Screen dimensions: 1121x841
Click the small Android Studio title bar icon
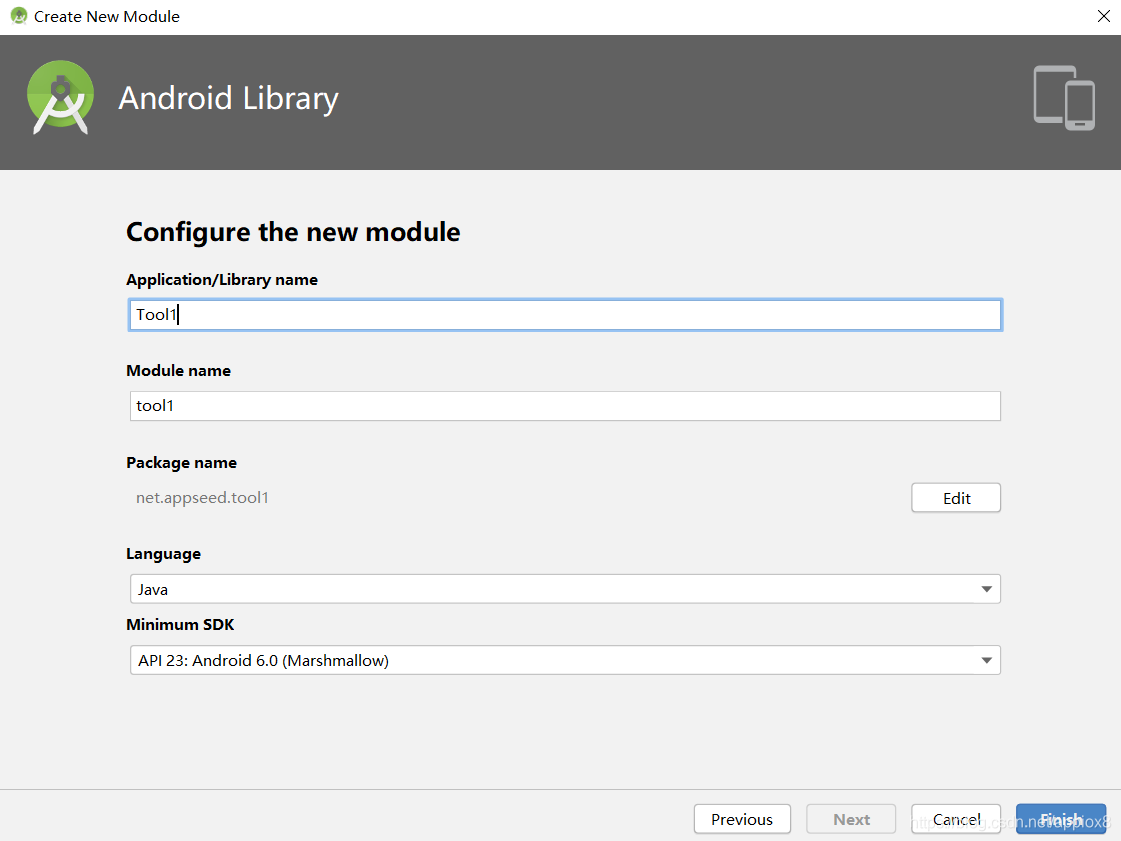[x=19, y=16]
